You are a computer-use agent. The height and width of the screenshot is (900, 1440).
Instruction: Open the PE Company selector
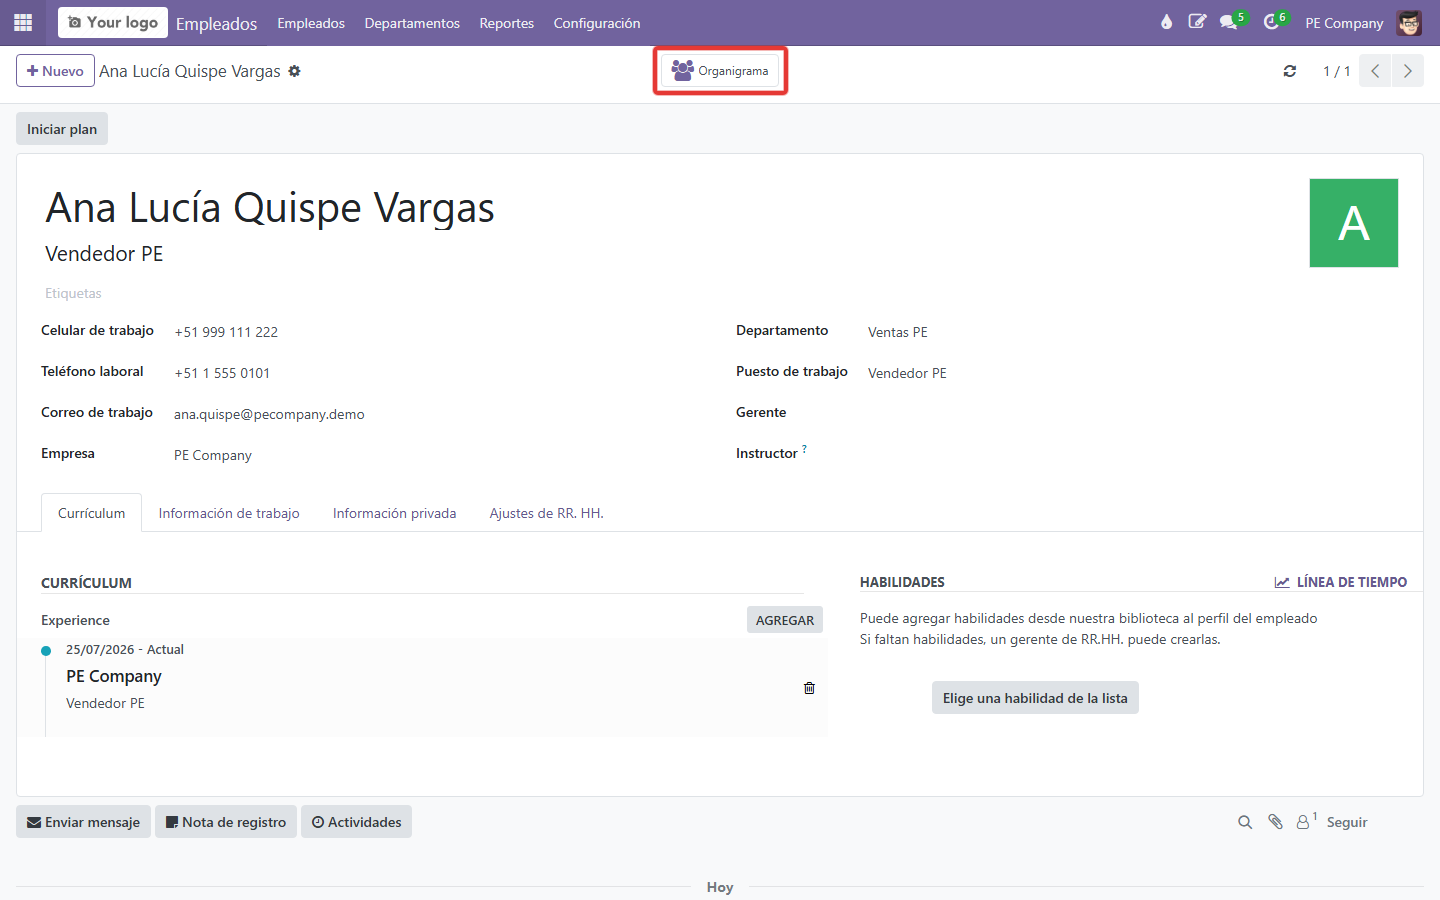pyautogui.click(x=1344, y=23)
